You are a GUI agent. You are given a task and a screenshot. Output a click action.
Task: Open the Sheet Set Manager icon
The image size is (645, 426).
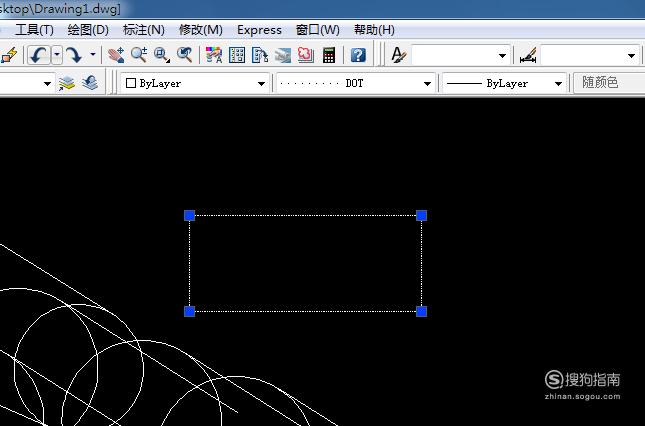pos(283,55)
